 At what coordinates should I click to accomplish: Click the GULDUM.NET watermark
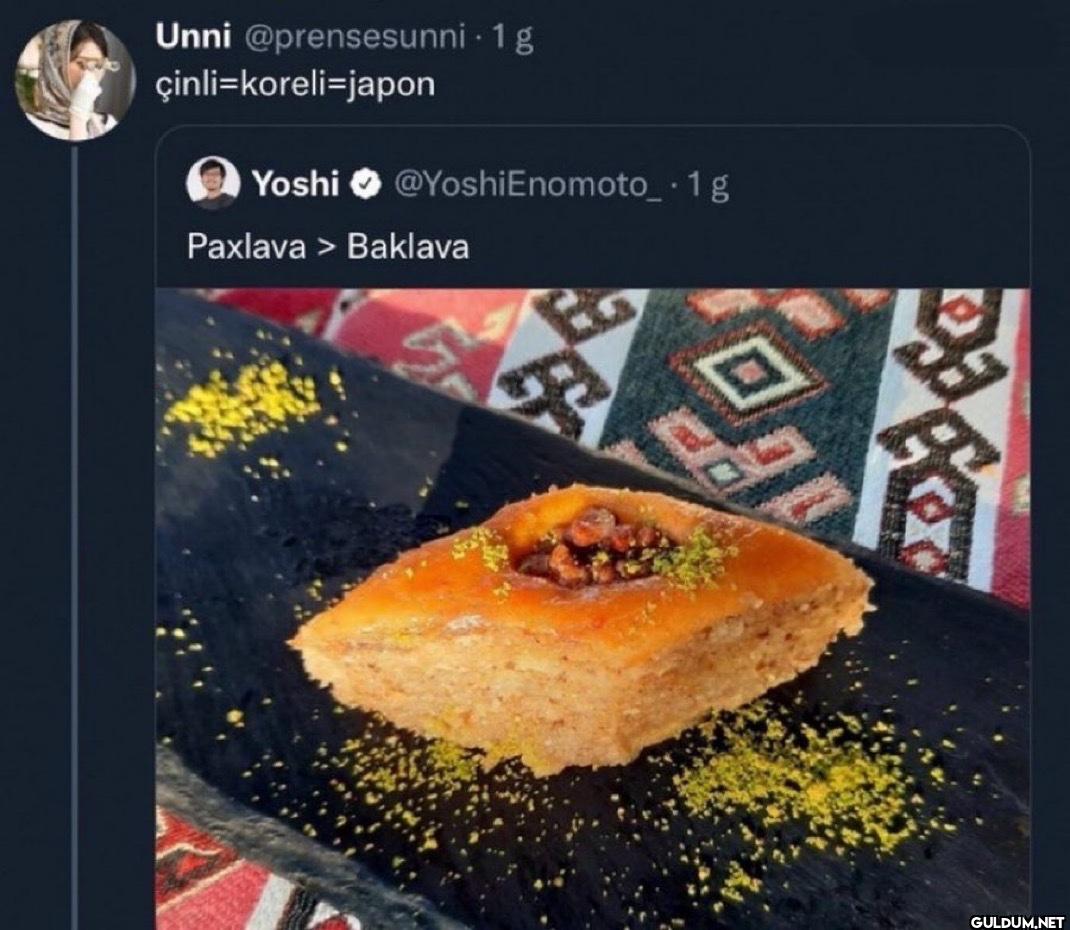coord(1017,919)
